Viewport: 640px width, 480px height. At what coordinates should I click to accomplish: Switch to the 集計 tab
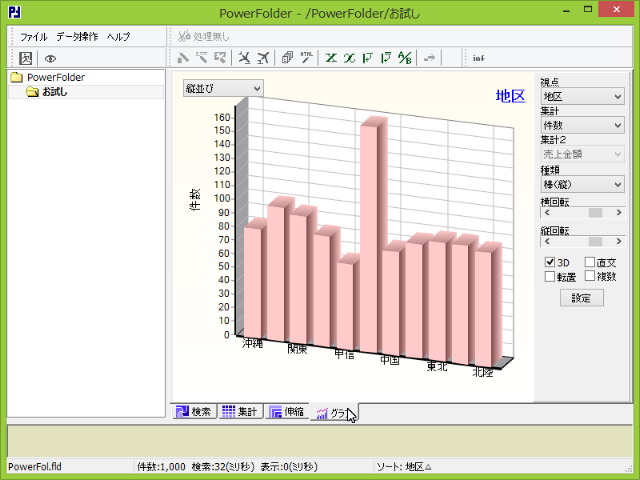[240, 411]
